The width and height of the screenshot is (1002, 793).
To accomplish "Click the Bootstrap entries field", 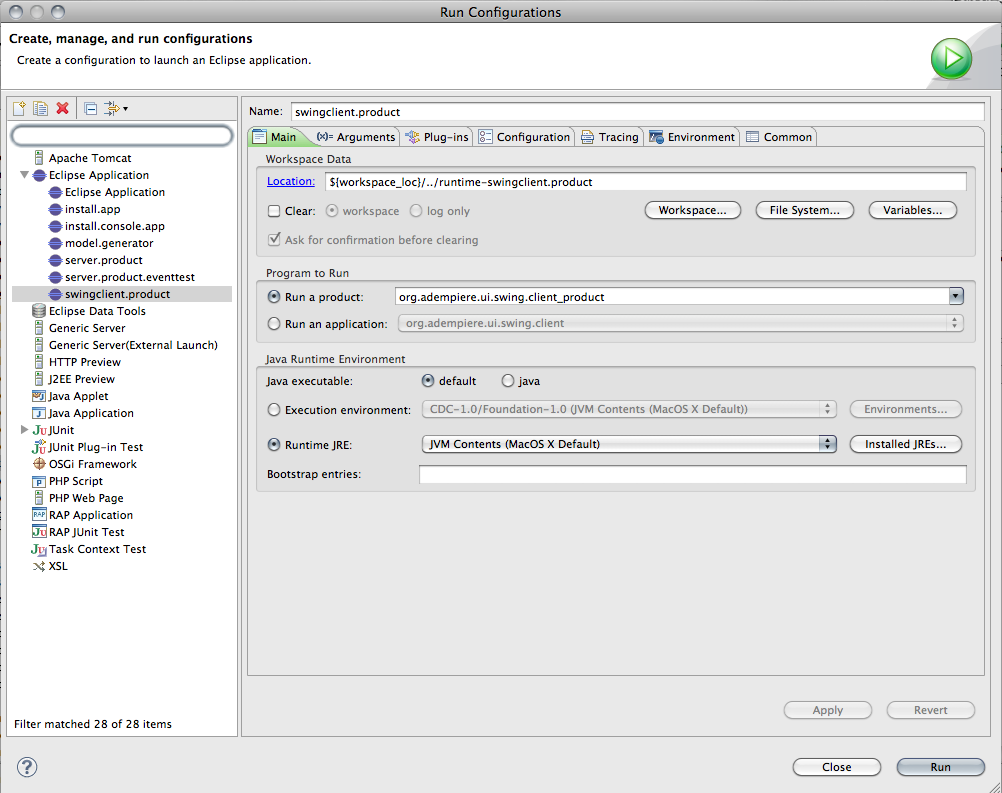I will click(693, 474).
